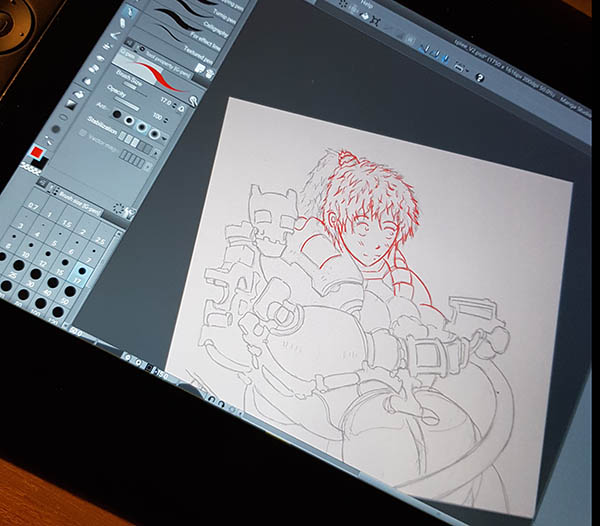This screenshot has height=526, width=600.
Task: Select the Calligraphy pen sub tool
Action: pyautogui.click(x=217, y=29)
